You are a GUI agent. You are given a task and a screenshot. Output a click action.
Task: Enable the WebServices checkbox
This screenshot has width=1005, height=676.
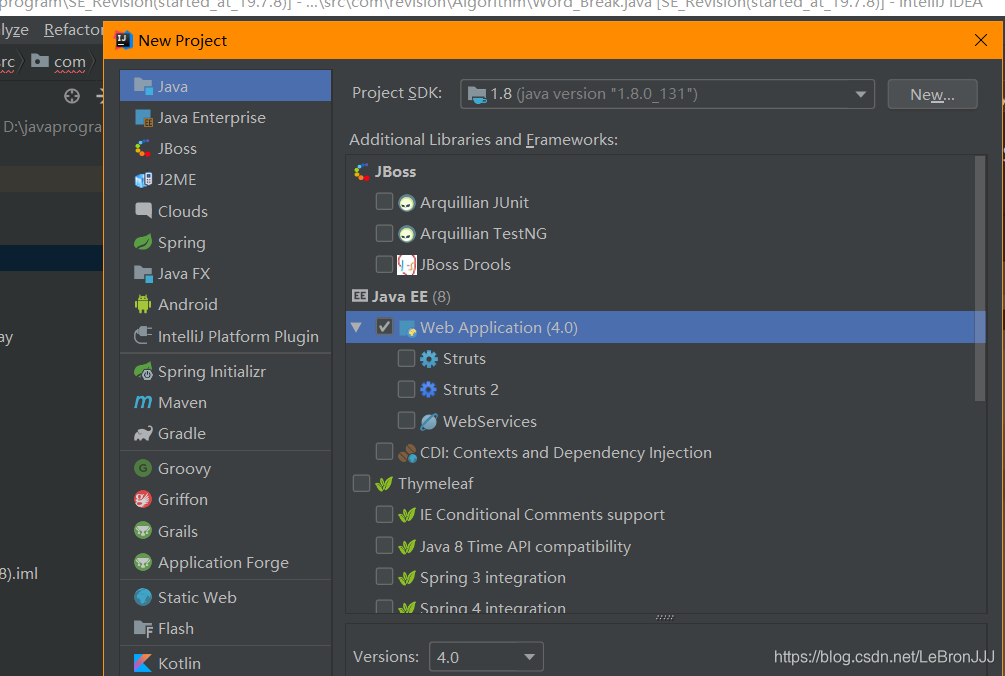click(406, 420)
